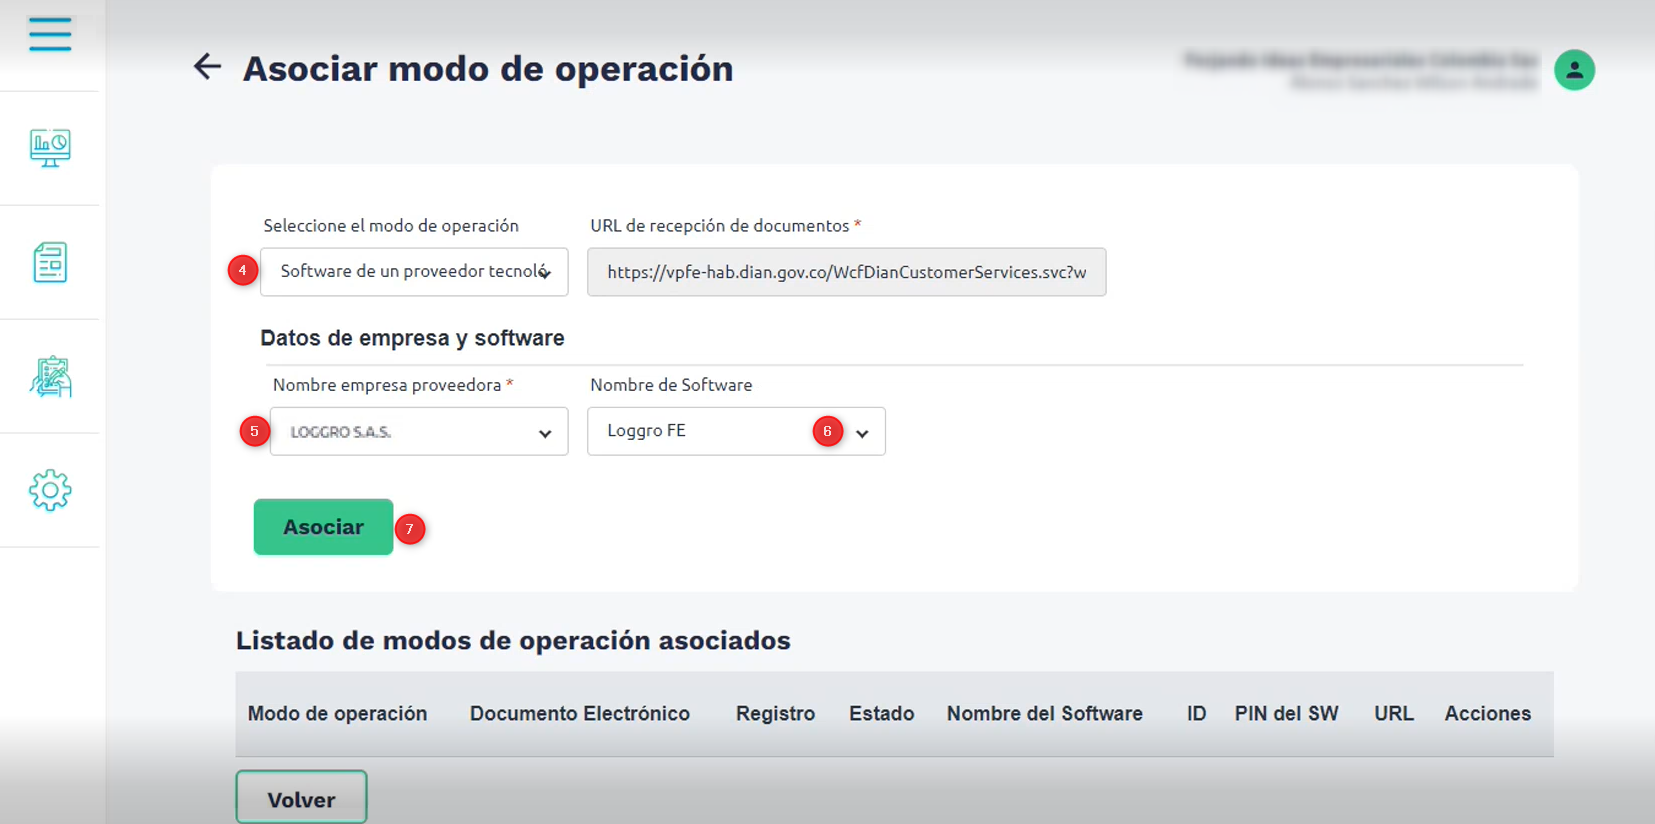Screen dimensions: 1655x824
Task: Click the 'Modo de operación' column header
Action: 337,714
